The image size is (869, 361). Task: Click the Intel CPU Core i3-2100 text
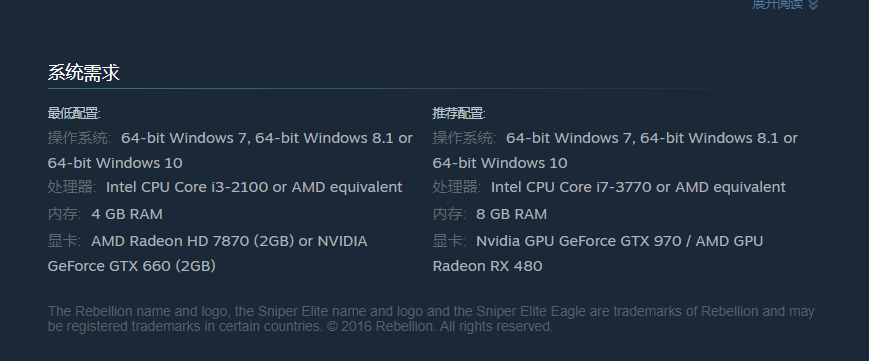click(187, 187)
